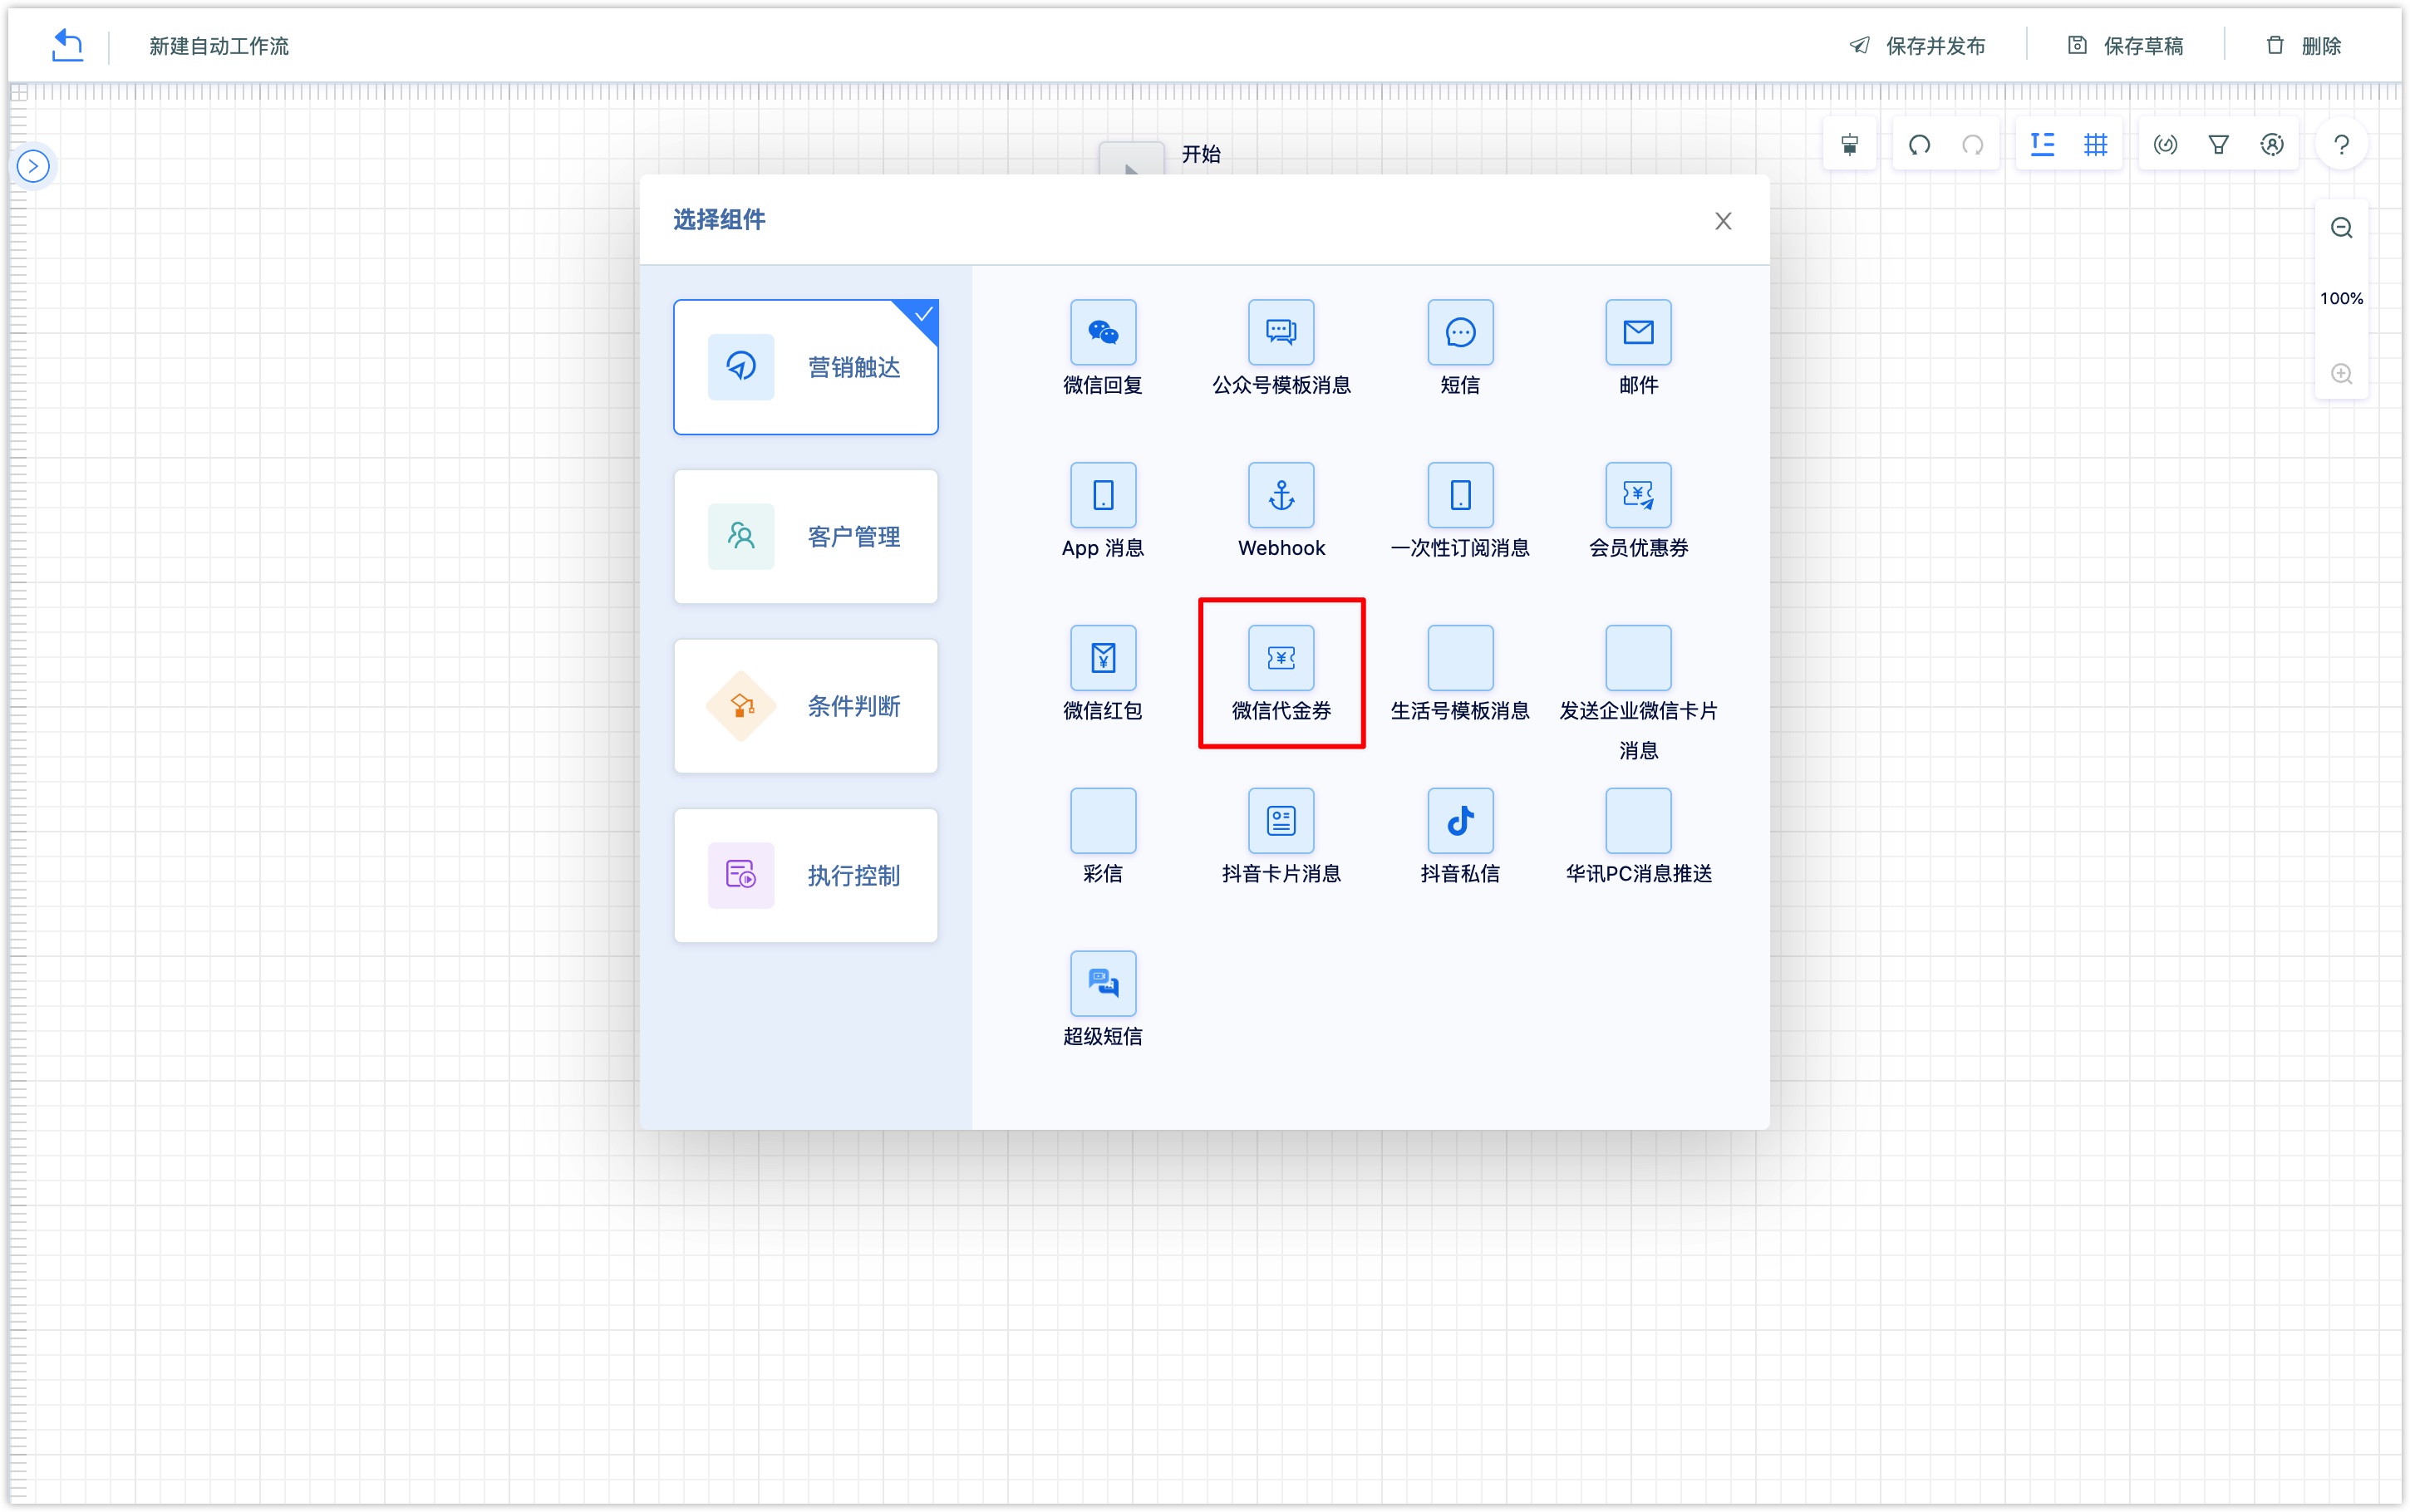Screen dimensions: 2410x1512
Task: Select the 微信红包 component
Action: [1102, 674]
